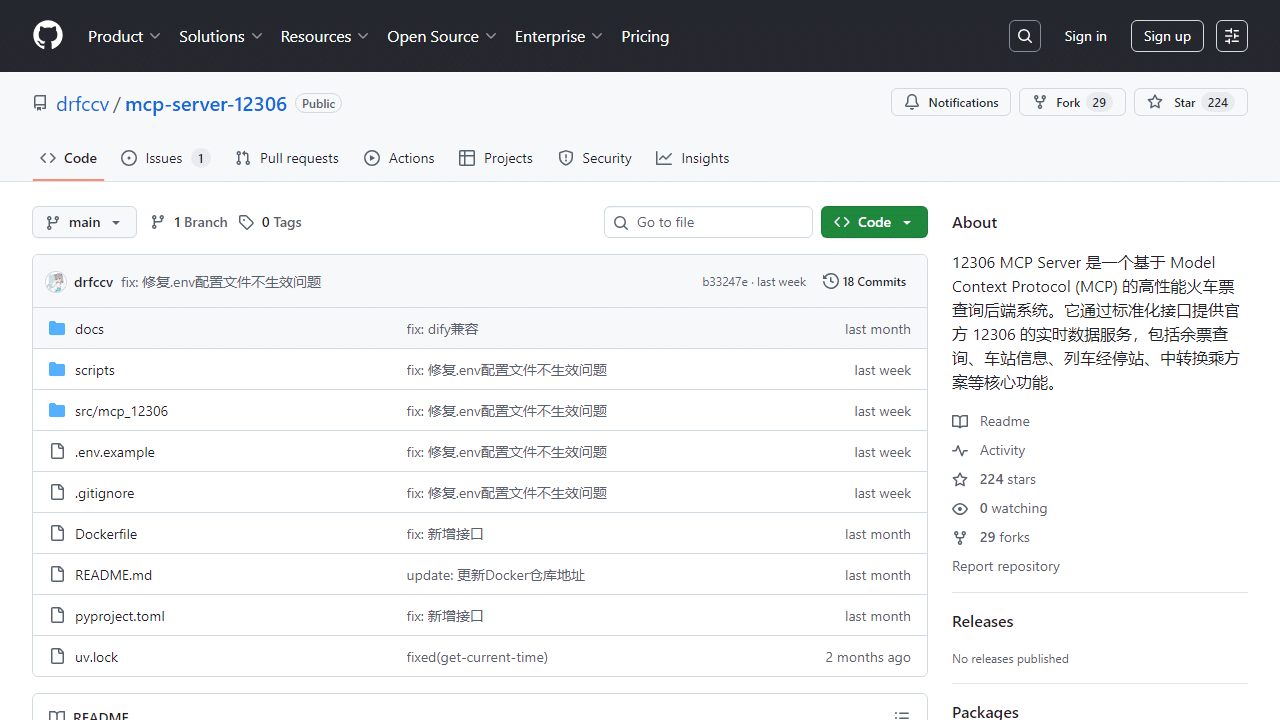Switch to the Projects tab

click(496, 158)
